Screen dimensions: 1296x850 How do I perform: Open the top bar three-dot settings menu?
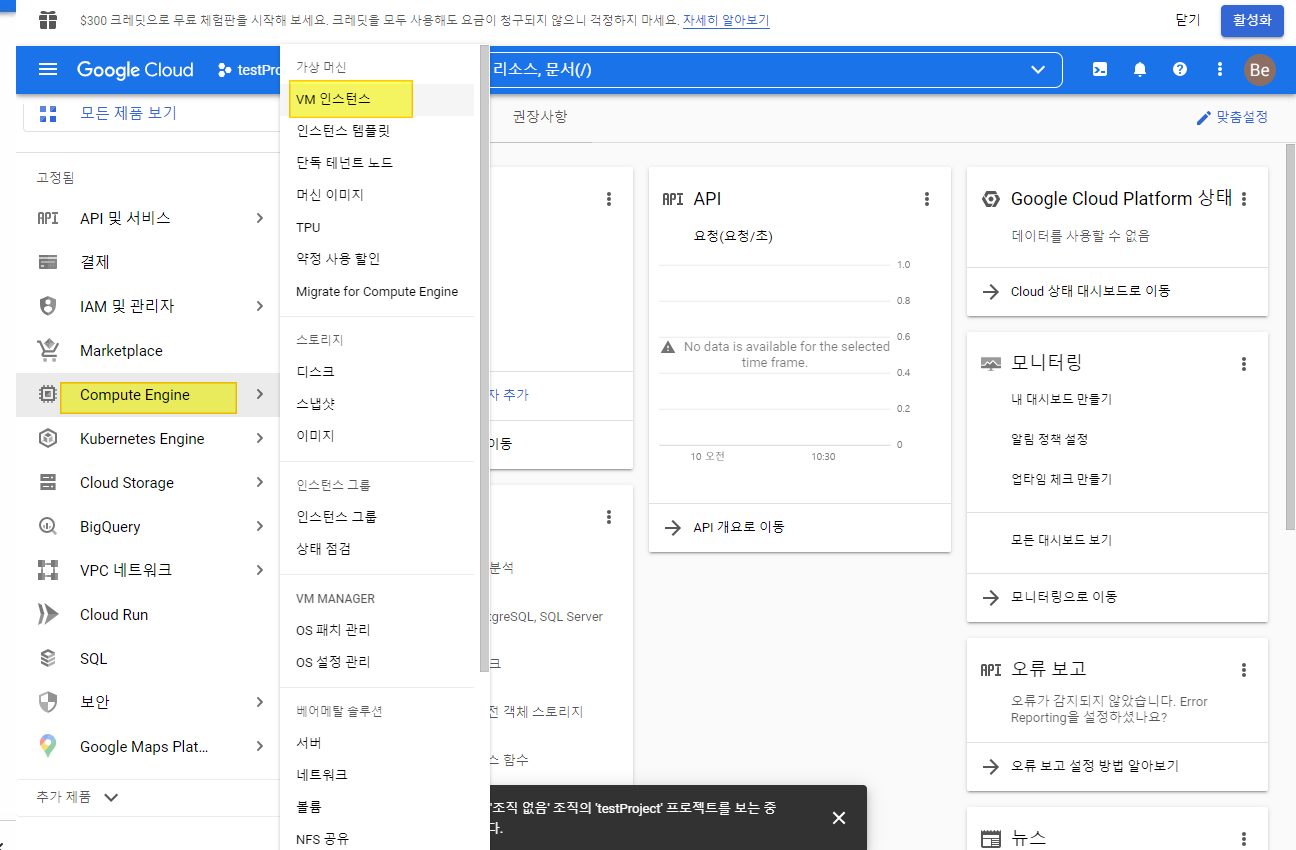[x=1219, y=69]
